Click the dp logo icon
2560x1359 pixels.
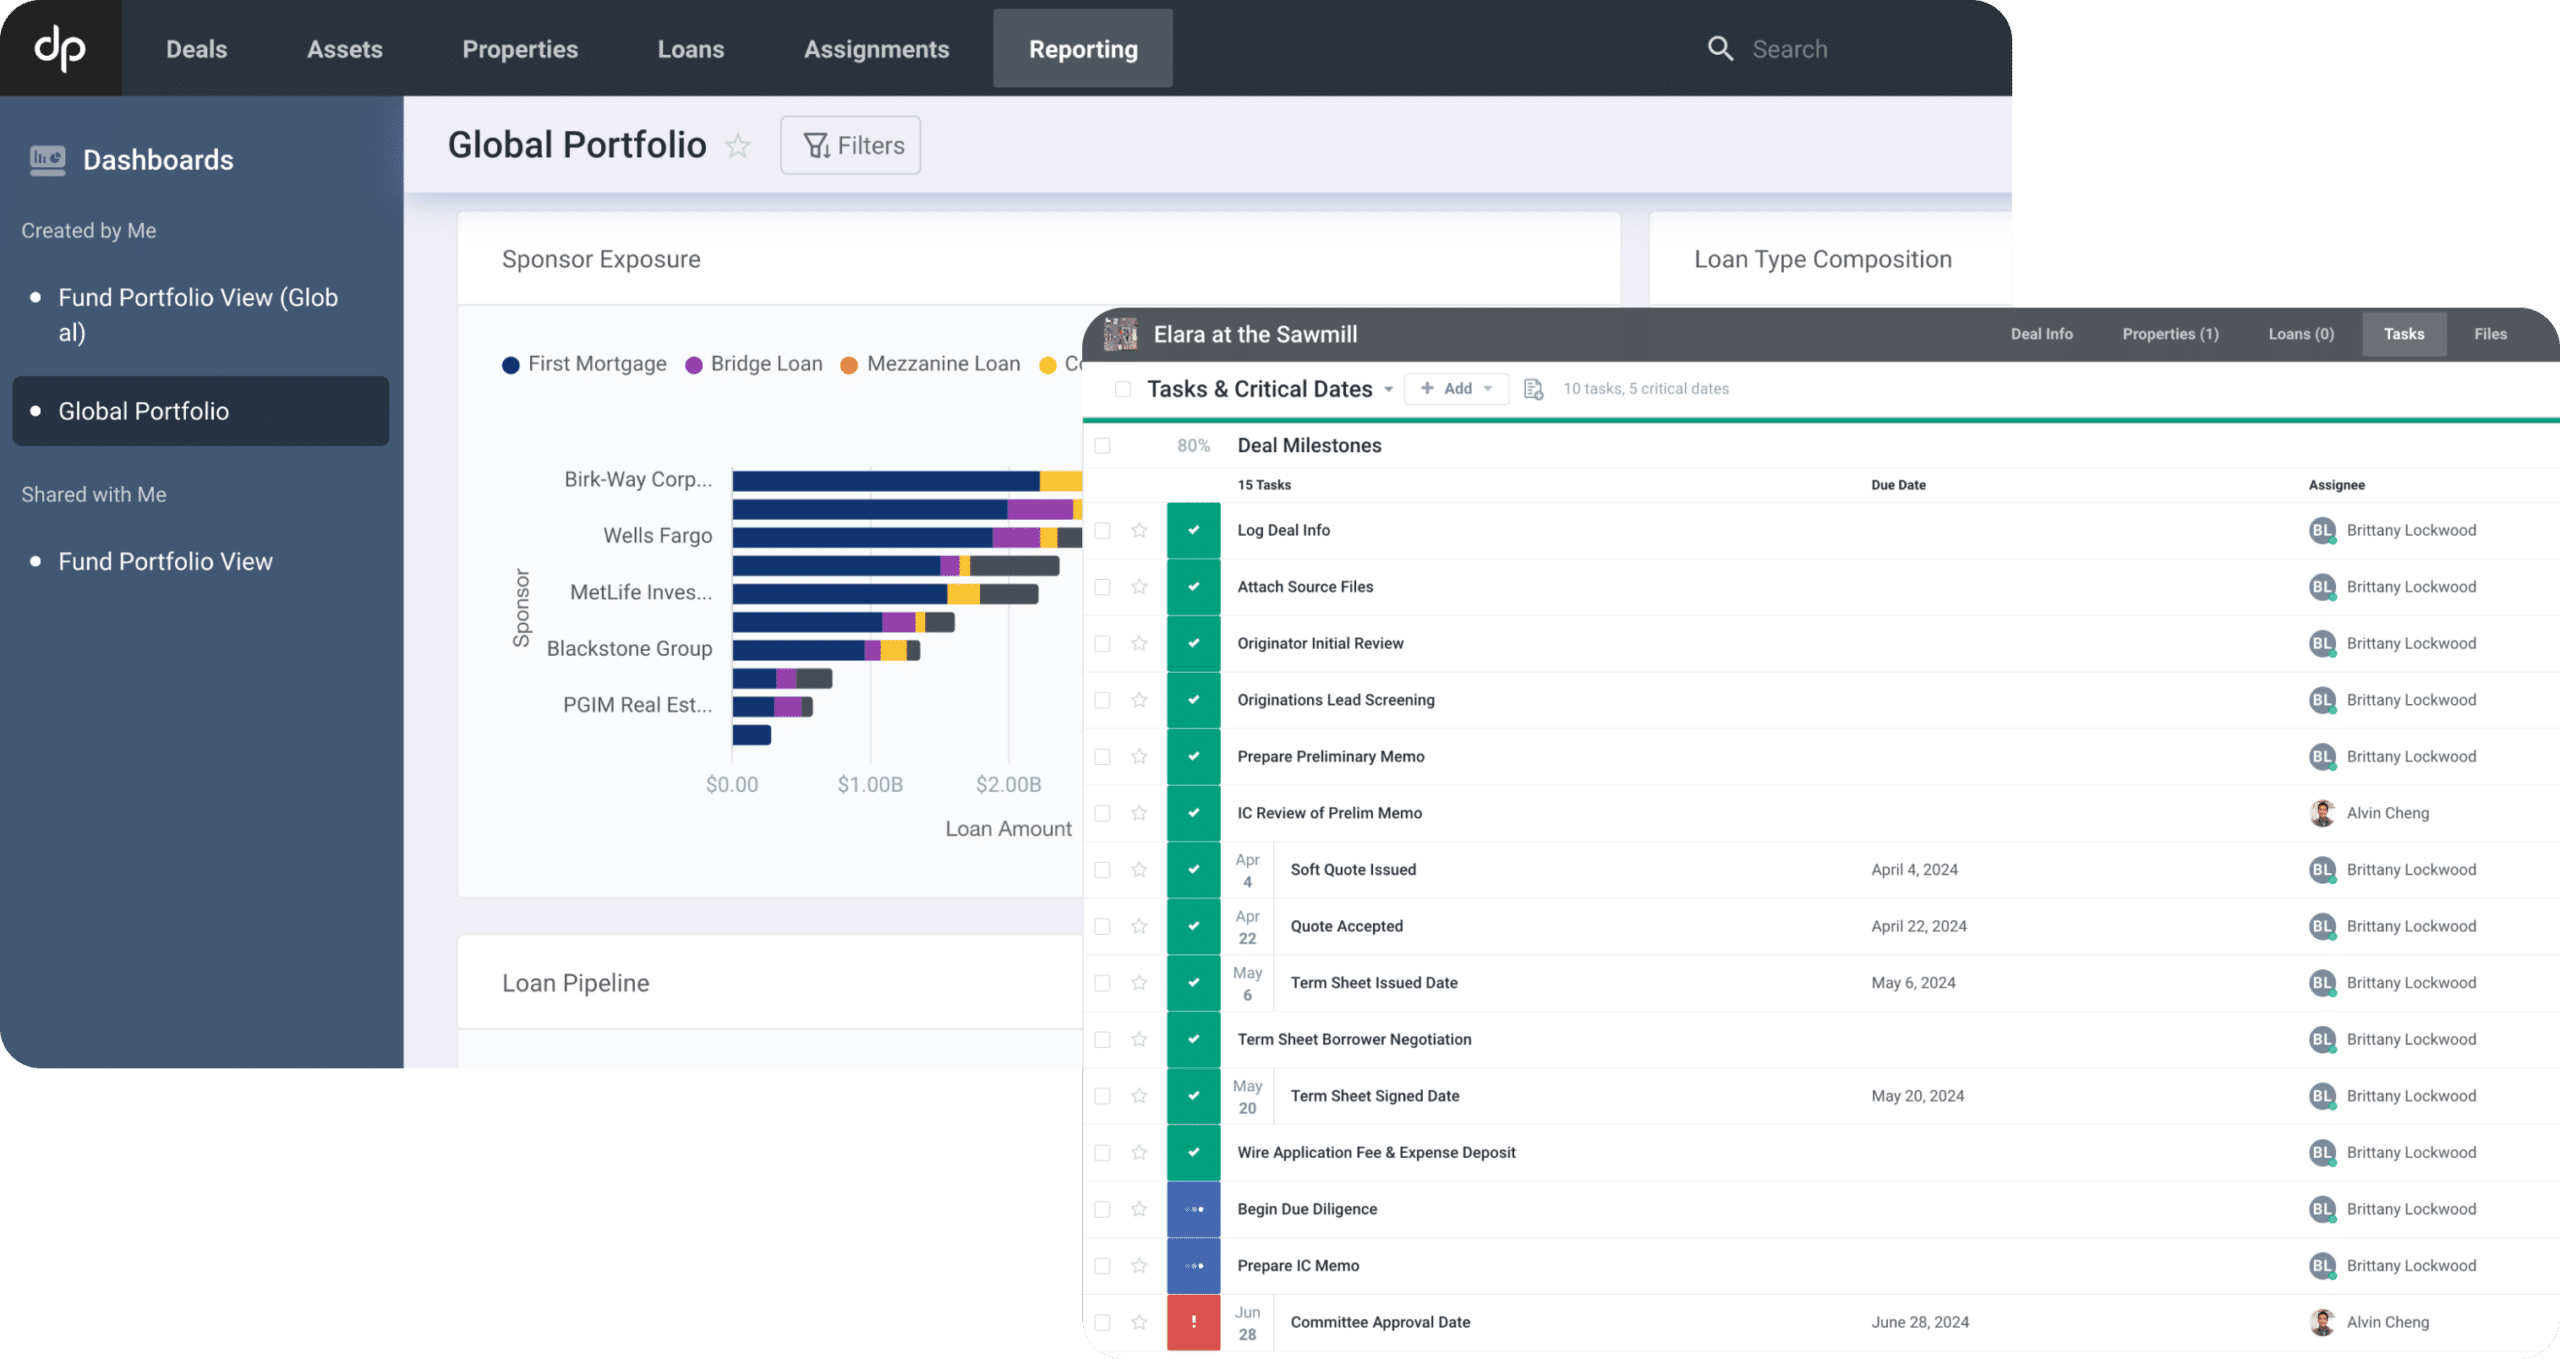[x=60, y=48]
